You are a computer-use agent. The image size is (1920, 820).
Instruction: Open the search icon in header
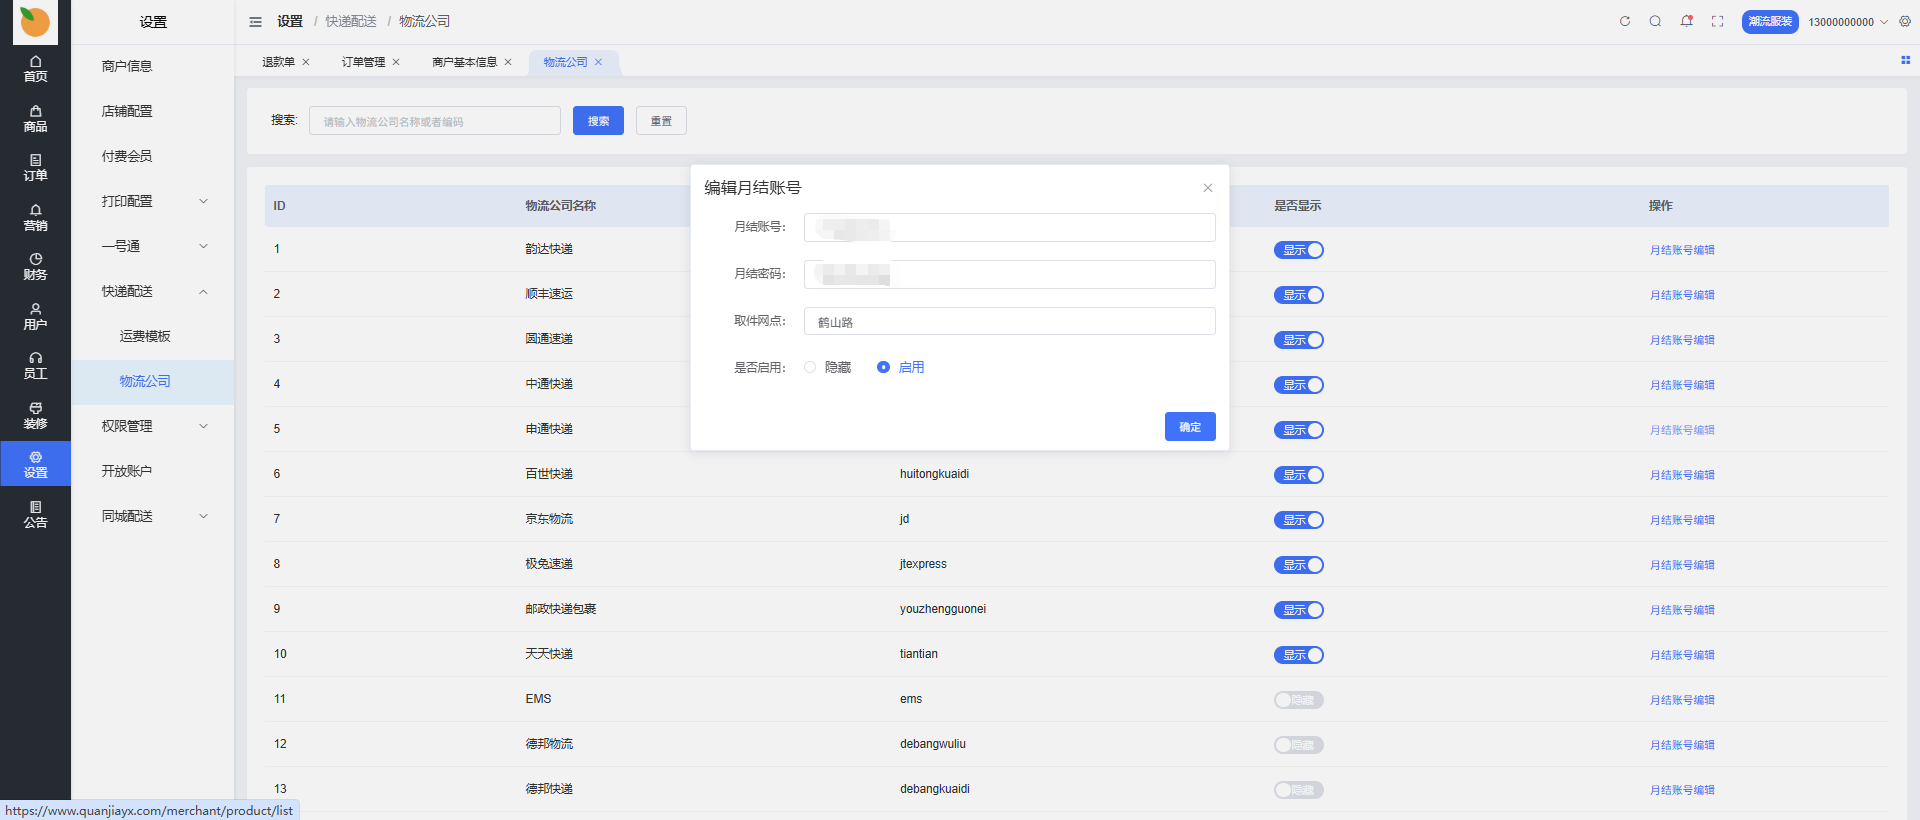pos(1655,21)
